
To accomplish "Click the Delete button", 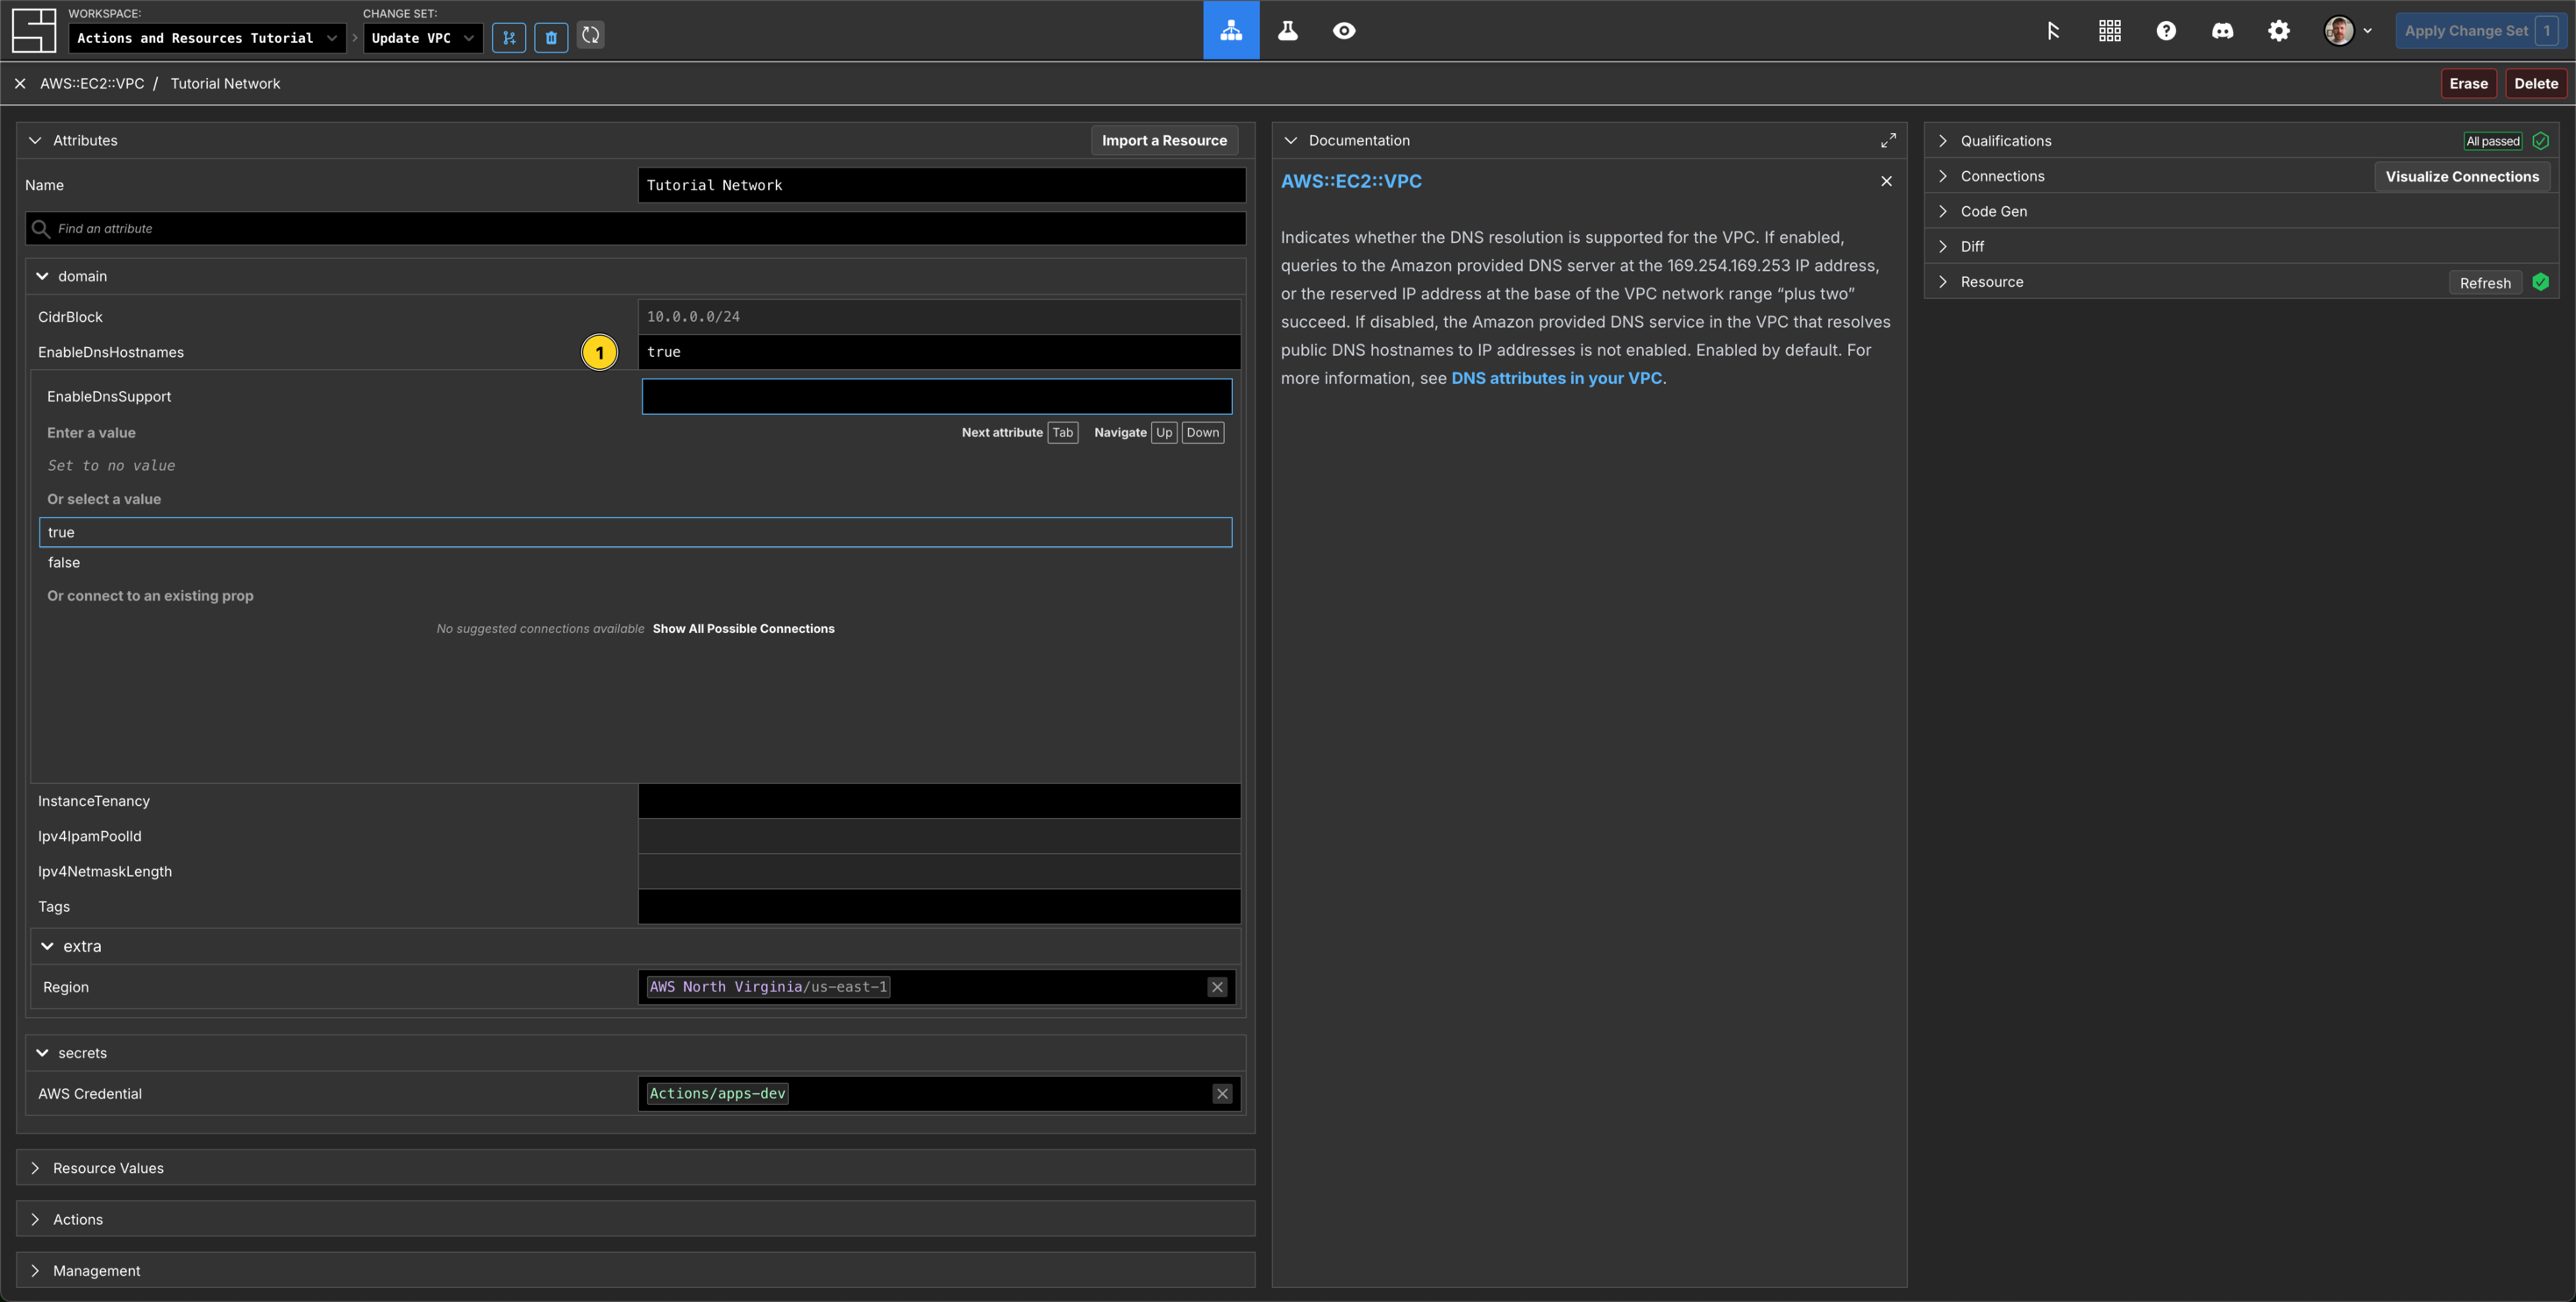I will (x=2536, y=83).
